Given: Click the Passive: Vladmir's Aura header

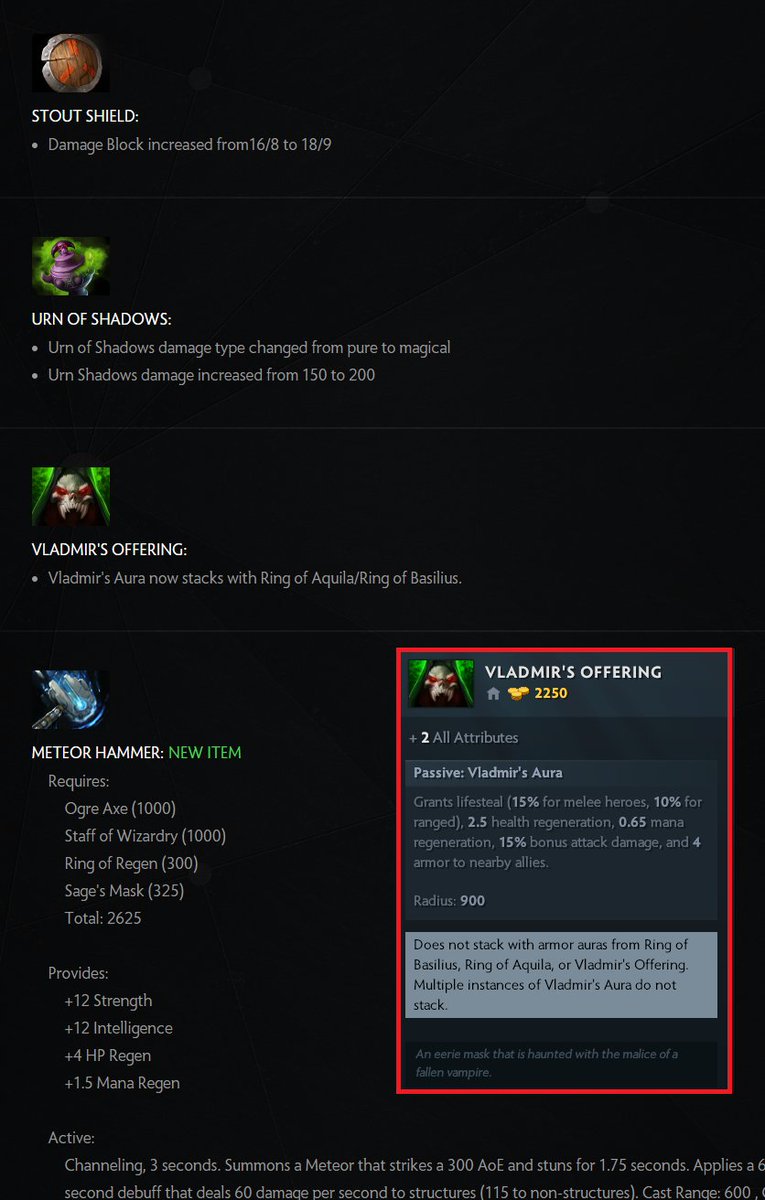Looking at the screenshot, I should tap(488, 772).
